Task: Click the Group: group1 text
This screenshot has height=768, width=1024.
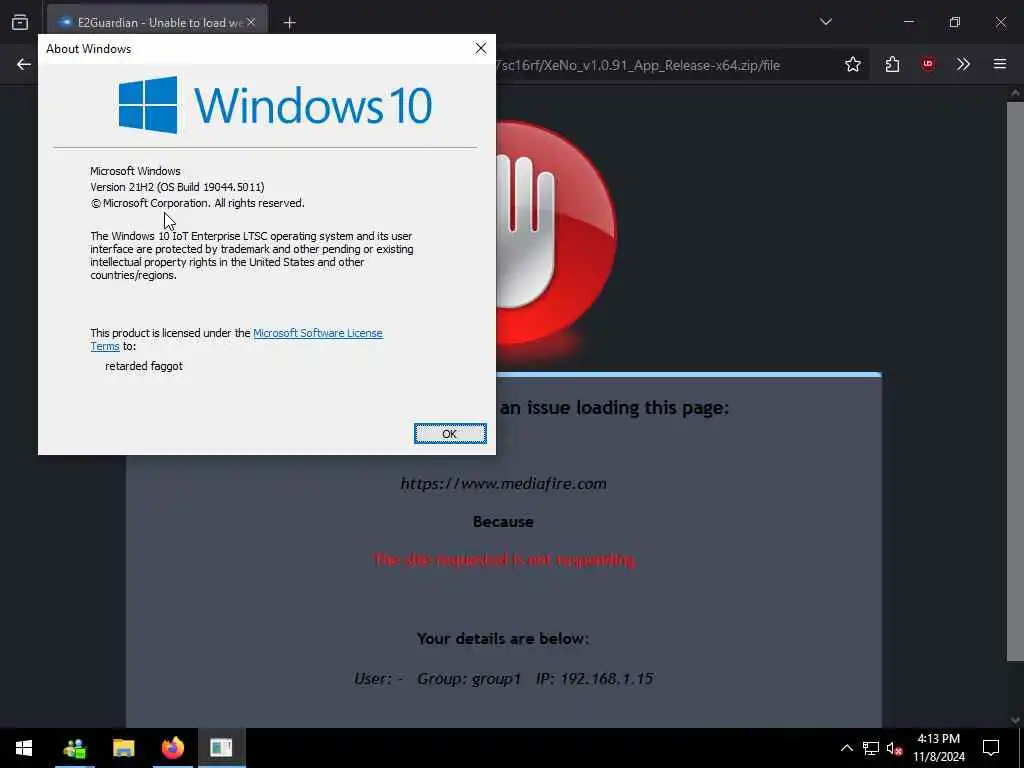Action: (469, 679)
